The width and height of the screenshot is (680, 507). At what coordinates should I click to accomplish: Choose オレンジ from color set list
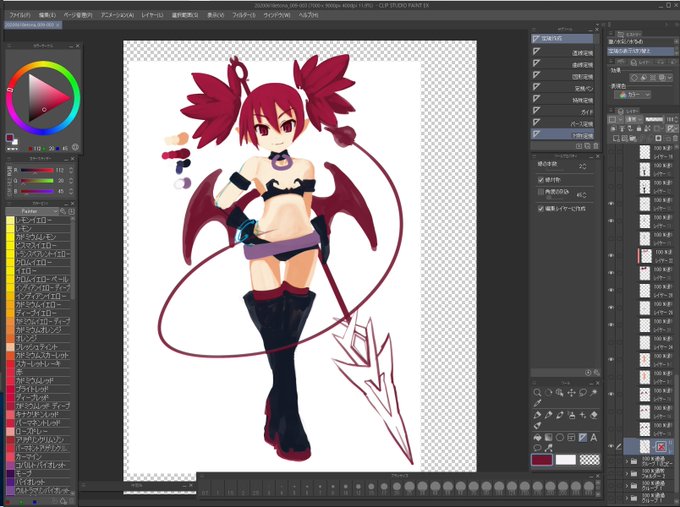click(38, 338)
